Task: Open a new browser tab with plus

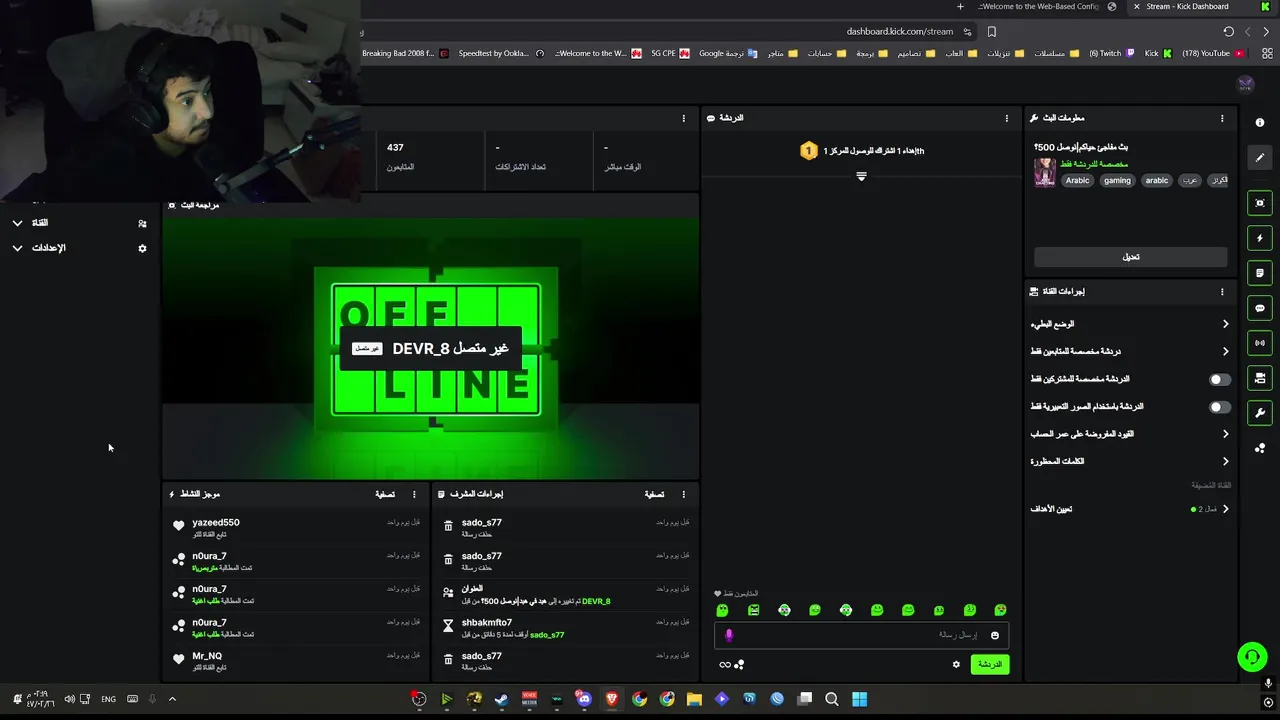Action: pos(960,7)
